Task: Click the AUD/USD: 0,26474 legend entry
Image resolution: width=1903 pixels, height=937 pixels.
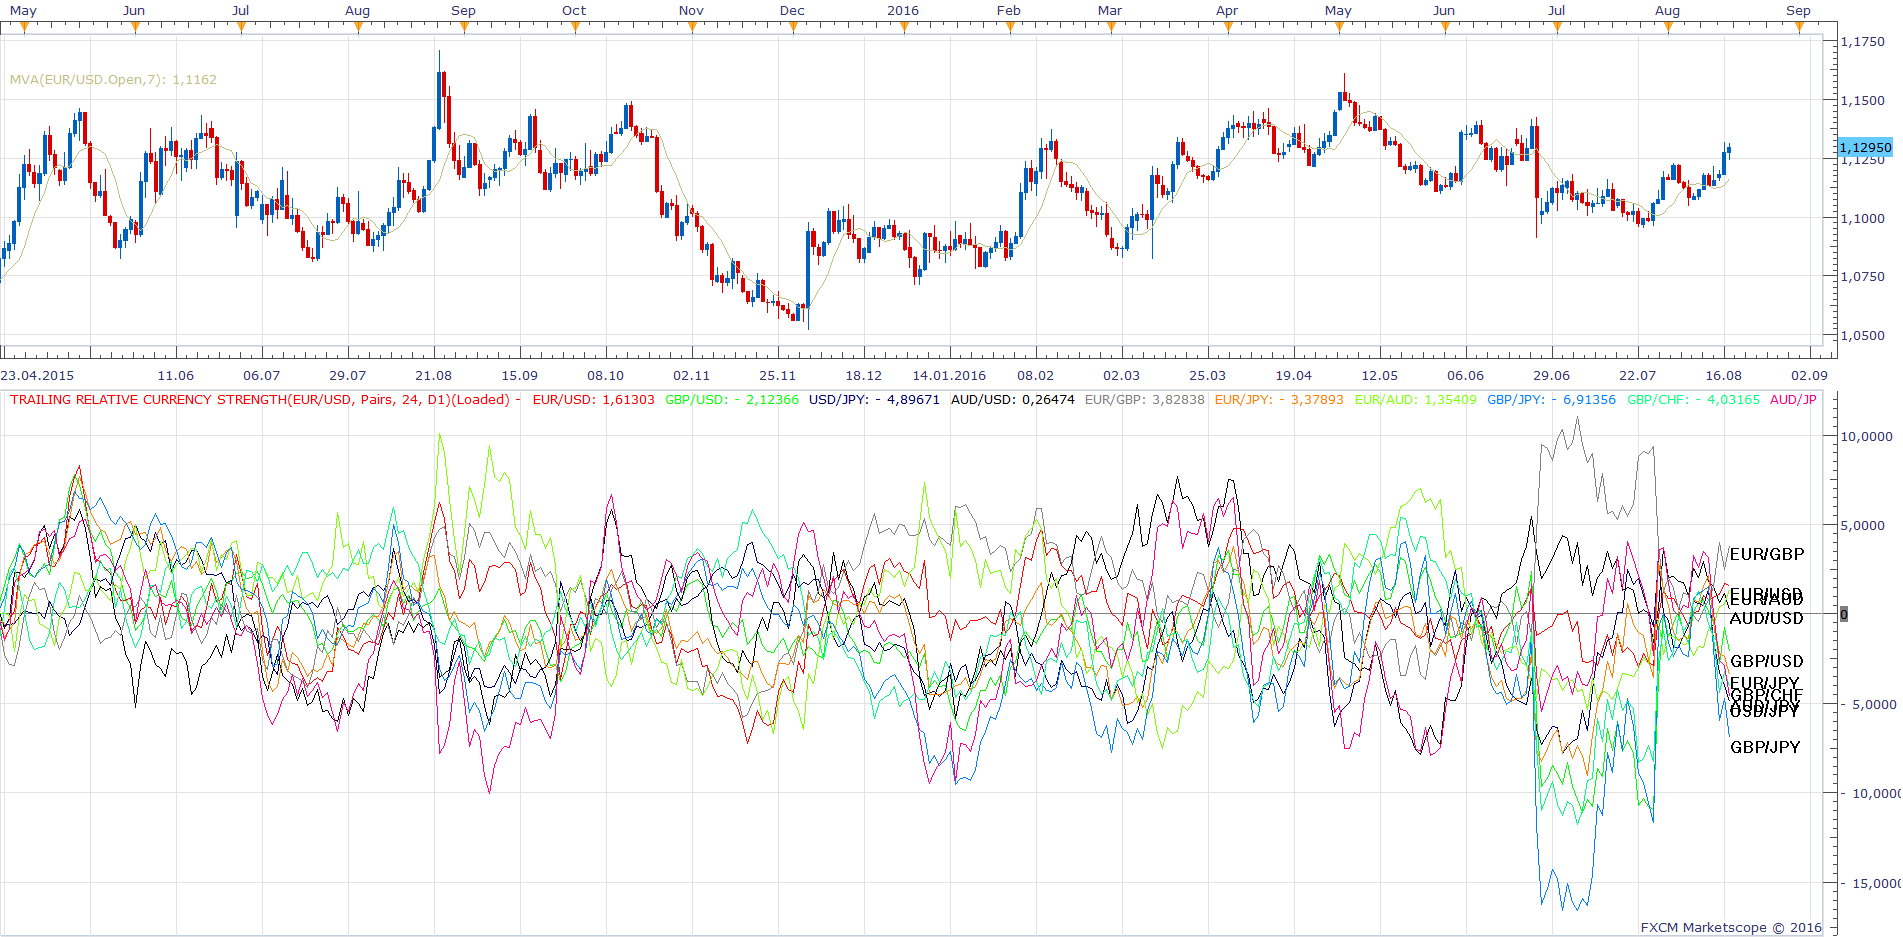Action: (1012, 400)
